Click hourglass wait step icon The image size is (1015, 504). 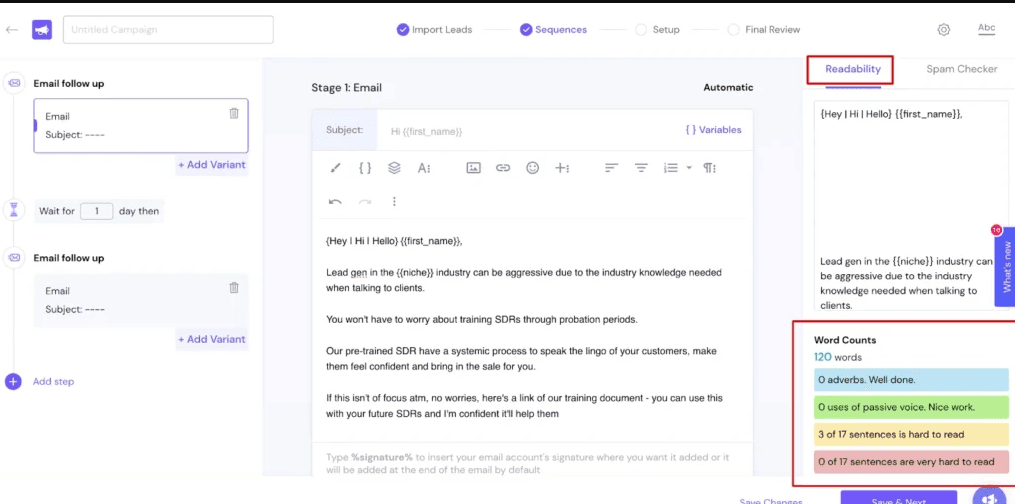click(14, 210)
